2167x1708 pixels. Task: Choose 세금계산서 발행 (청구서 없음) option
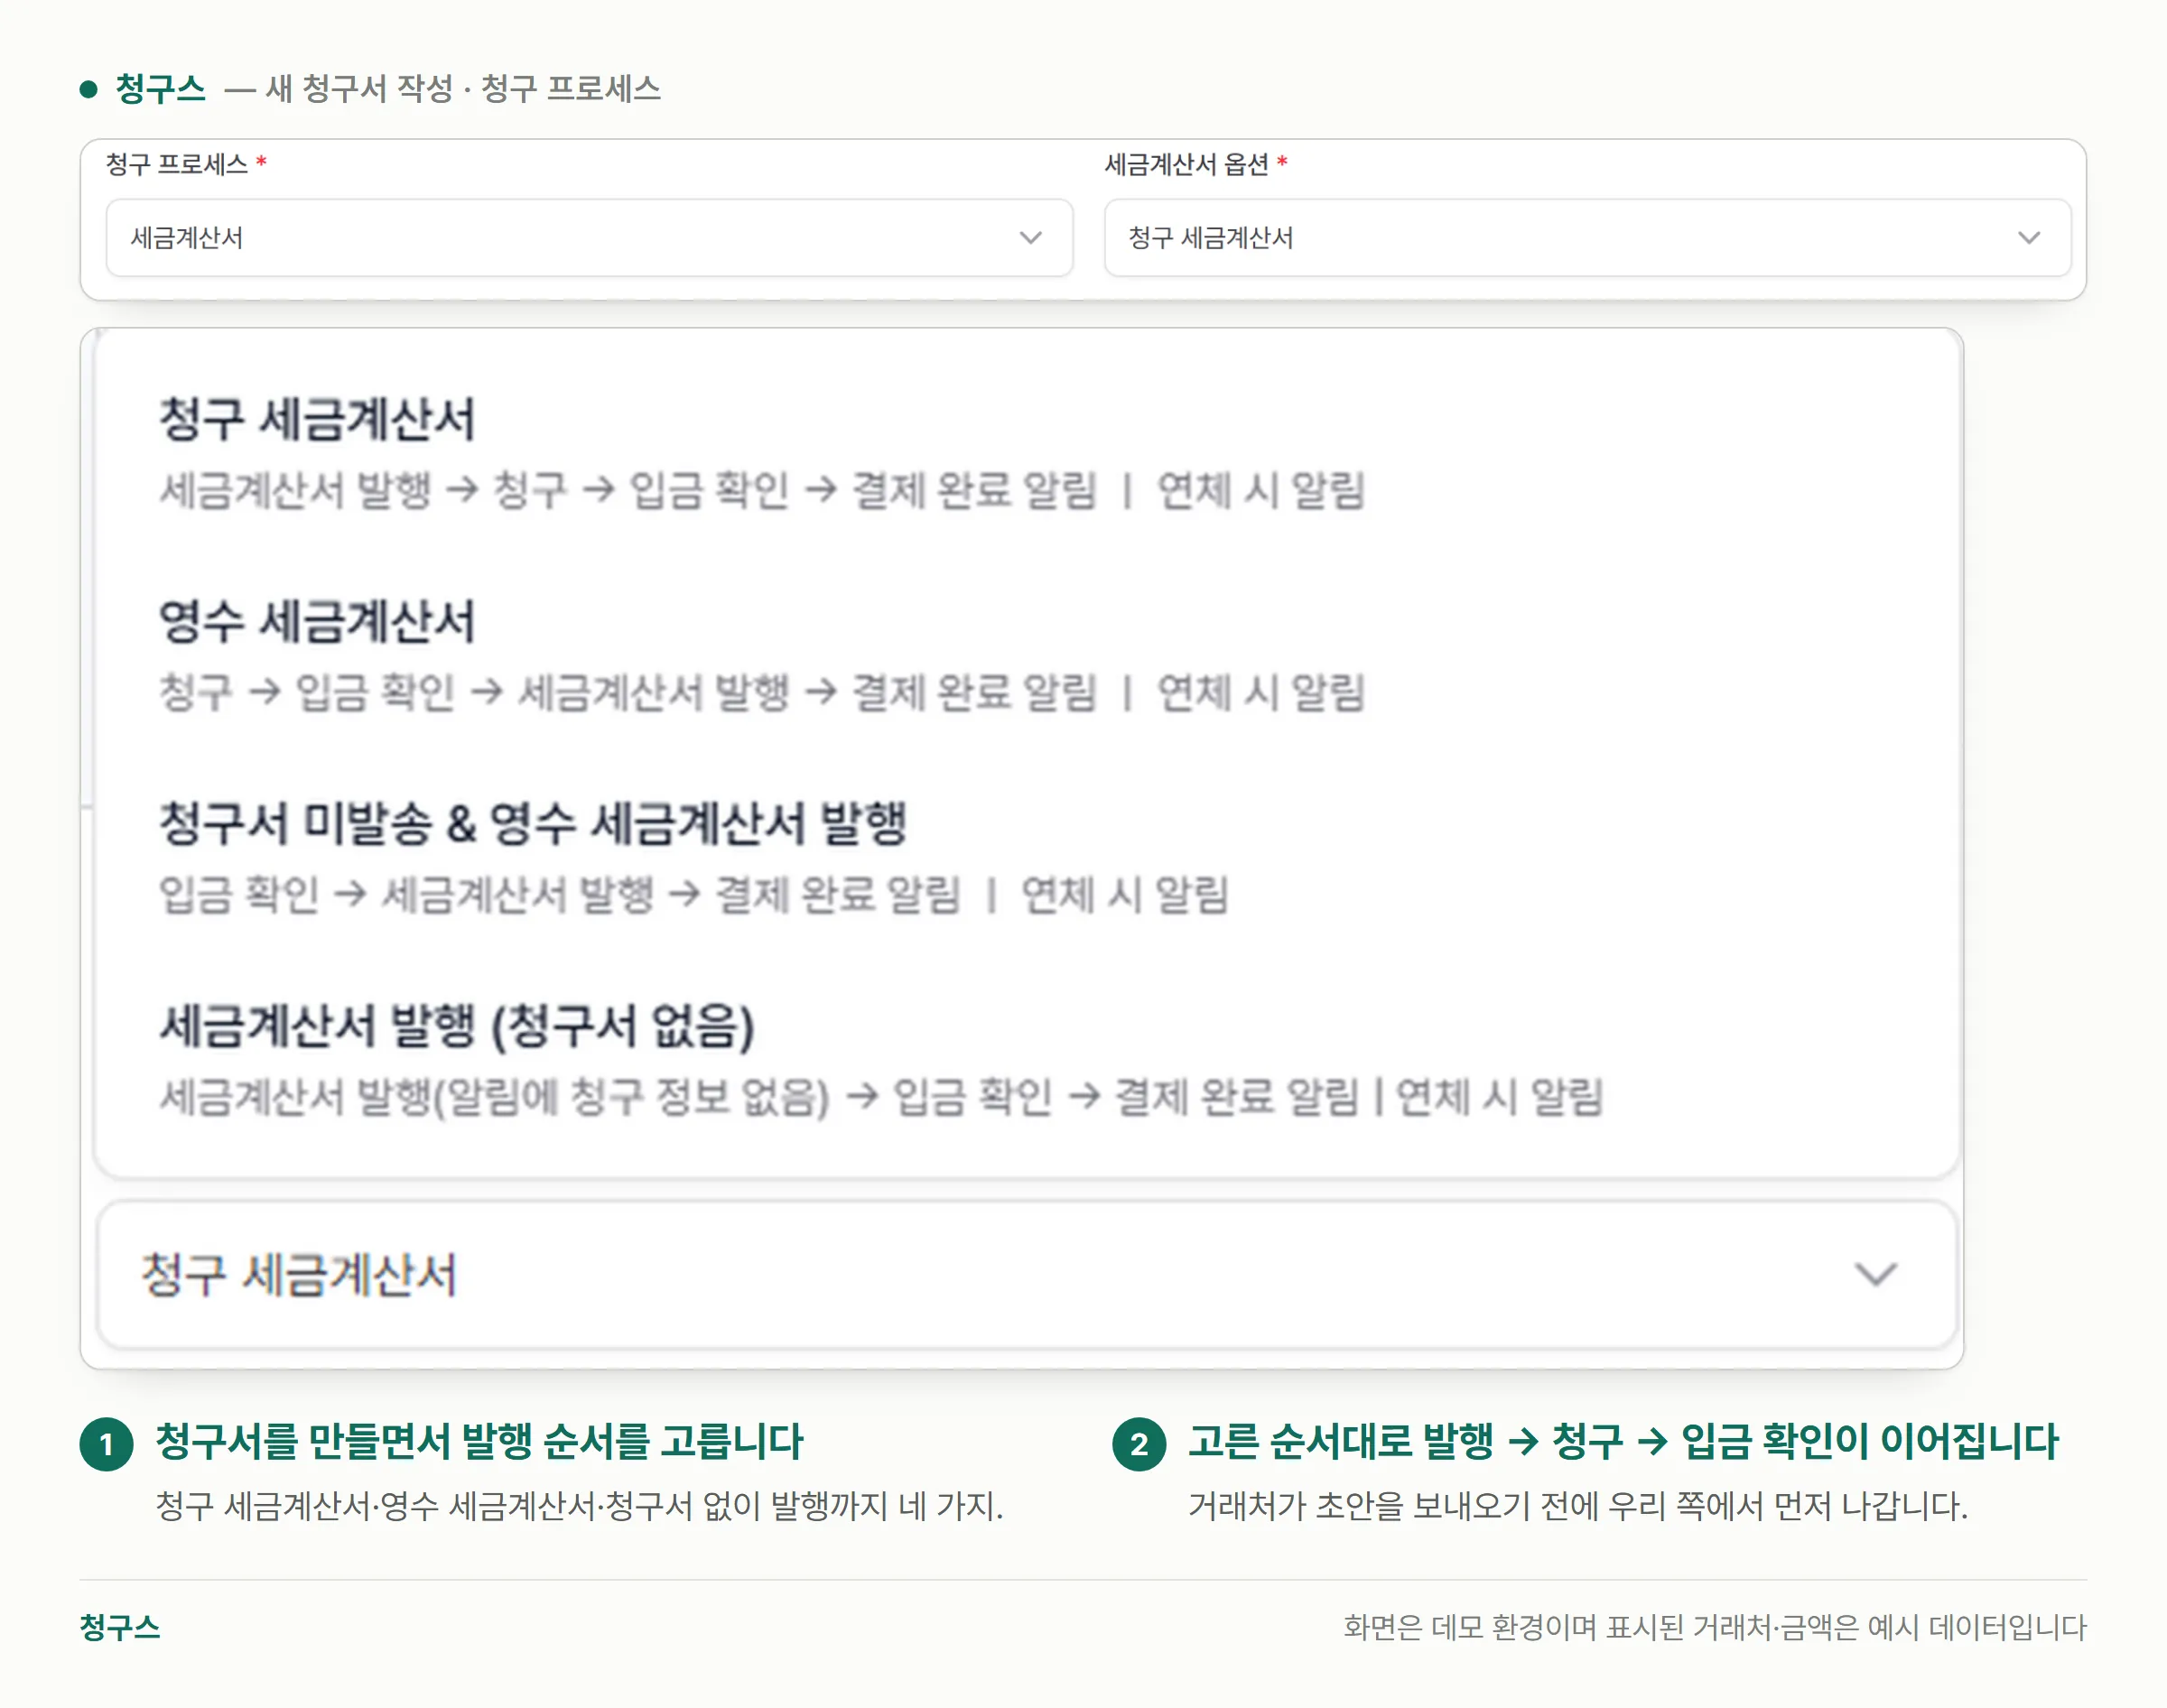click(x=1025, y=1059)
